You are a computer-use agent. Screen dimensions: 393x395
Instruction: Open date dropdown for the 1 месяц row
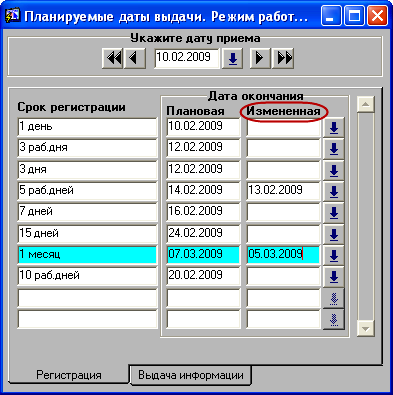pyautogui.click(x=334, y=255)
